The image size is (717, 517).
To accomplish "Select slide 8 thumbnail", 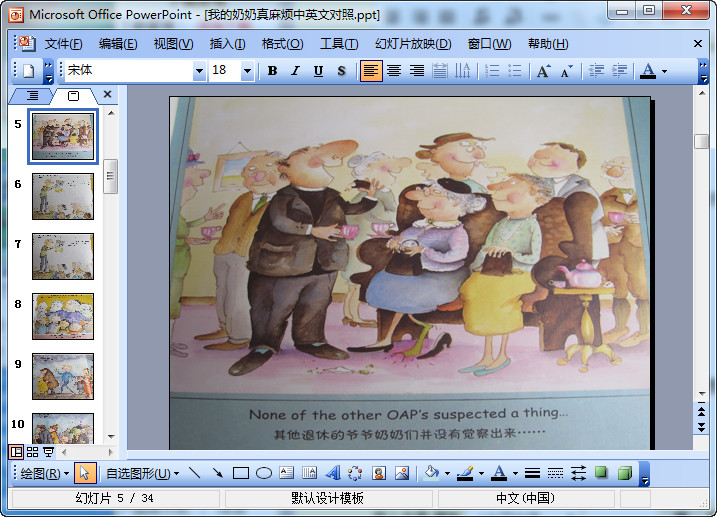I will coord(63,316).
